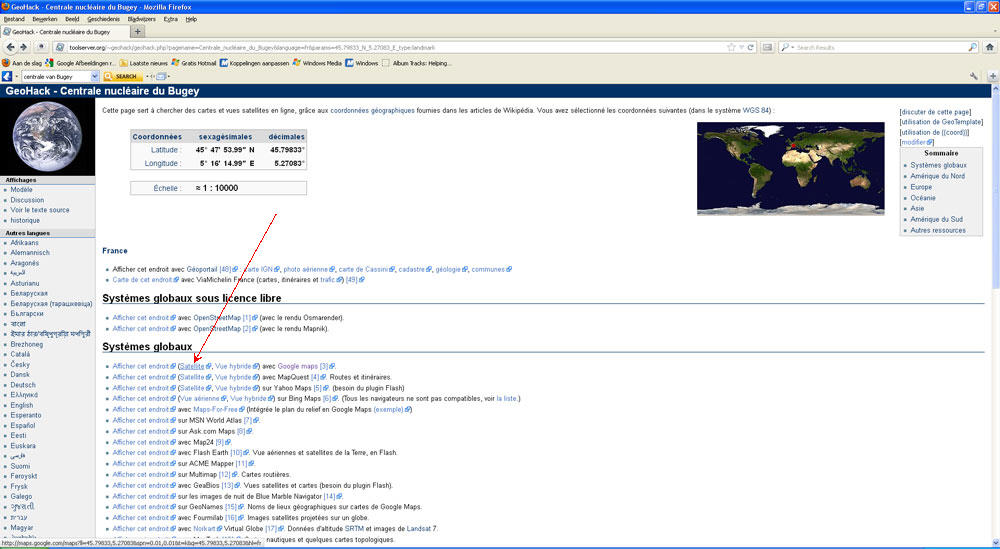Open the Bladwijzers menu
The width and height of the screenshot is (1000, 549).
coord(142,19)
